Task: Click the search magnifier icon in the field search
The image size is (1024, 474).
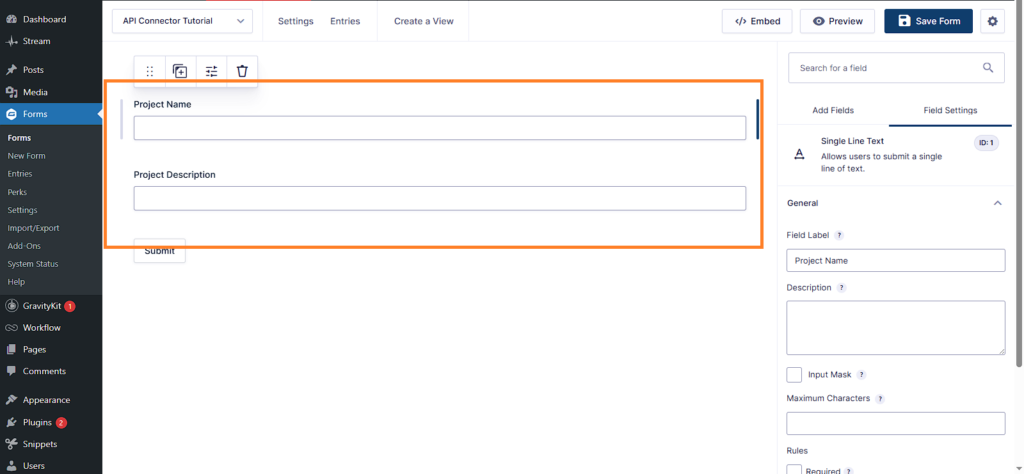Action: click(988, 67)
